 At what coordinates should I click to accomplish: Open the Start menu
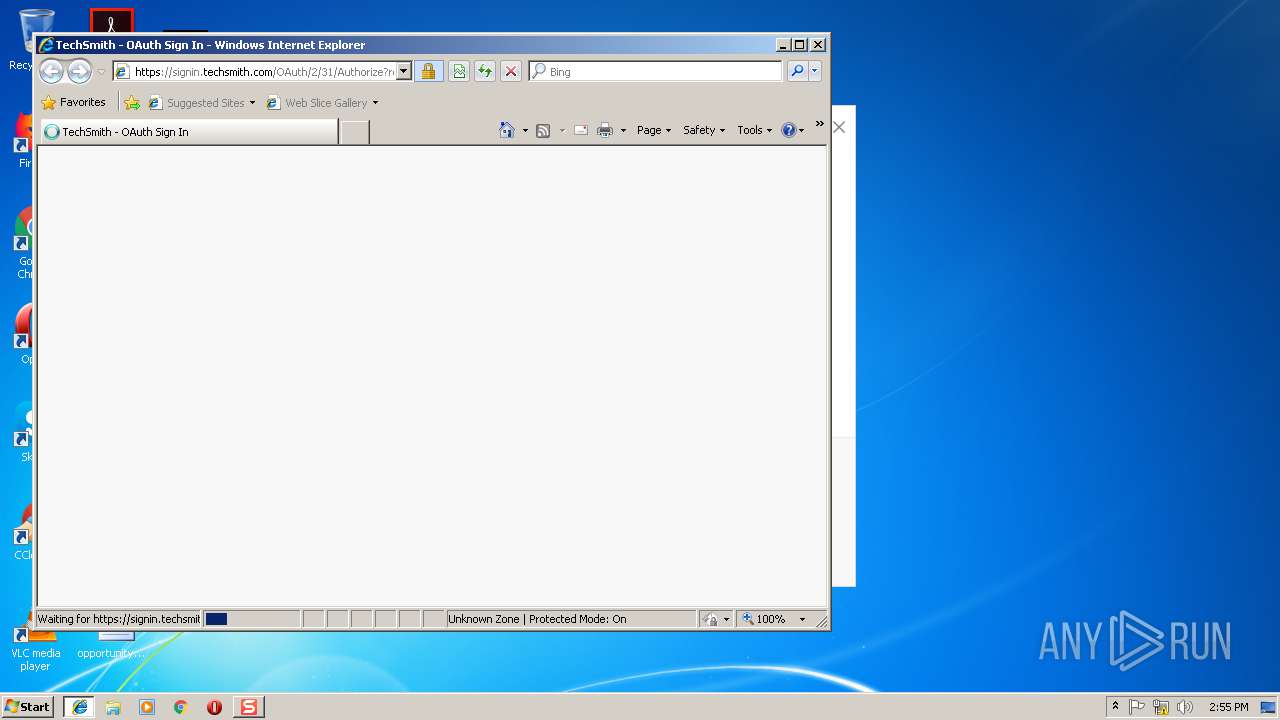[x=28, y=707]
